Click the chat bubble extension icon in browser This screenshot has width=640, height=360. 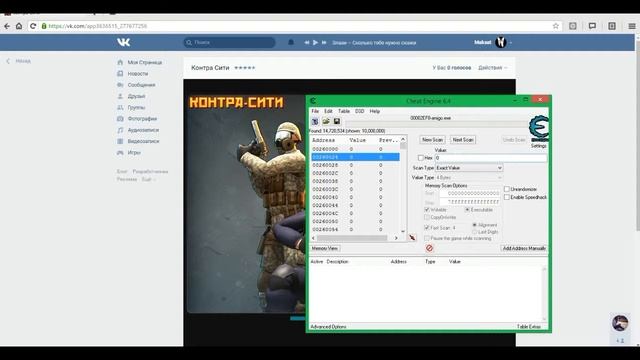[x=592, y=26]
